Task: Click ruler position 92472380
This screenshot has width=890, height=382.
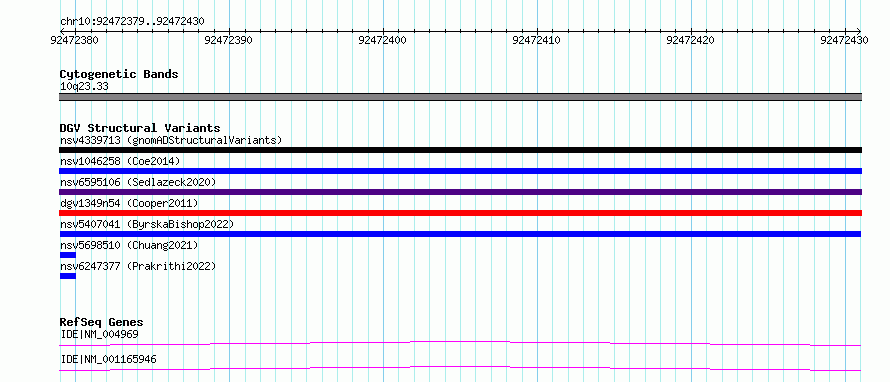Action: tap(75, 40)
